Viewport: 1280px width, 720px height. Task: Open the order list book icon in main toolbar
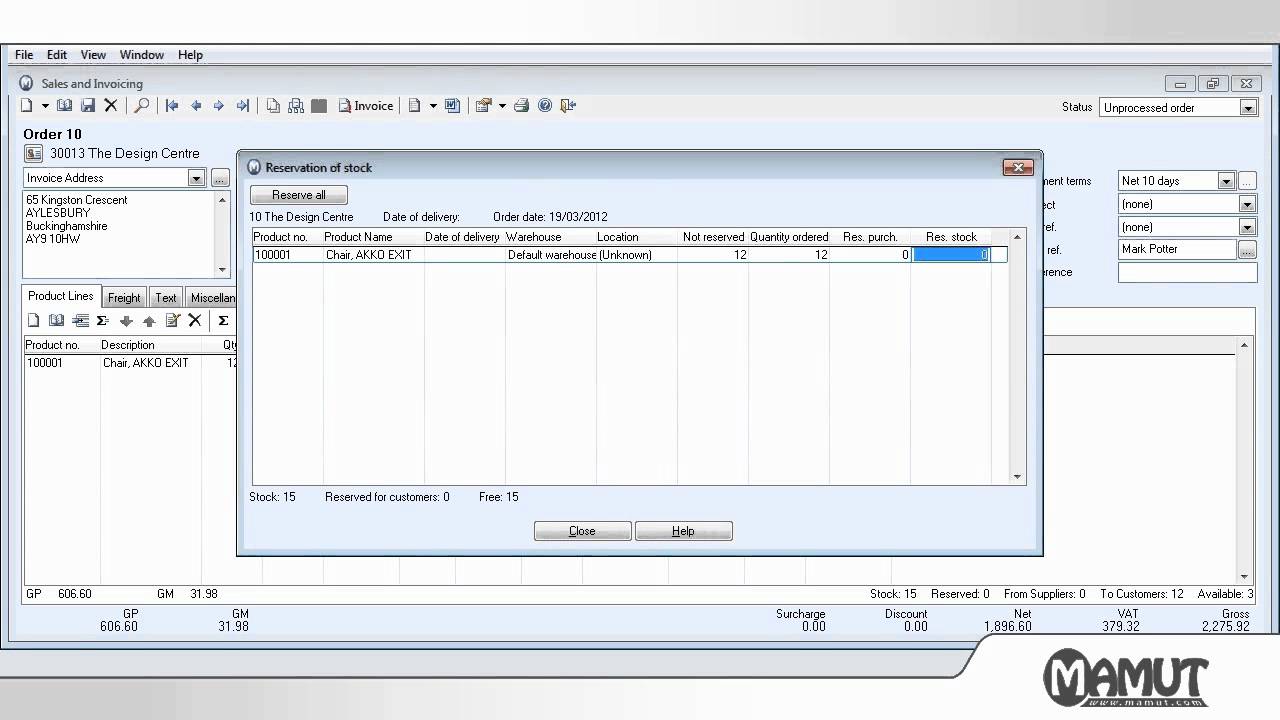pyautogui.click(x=64, y=105)
